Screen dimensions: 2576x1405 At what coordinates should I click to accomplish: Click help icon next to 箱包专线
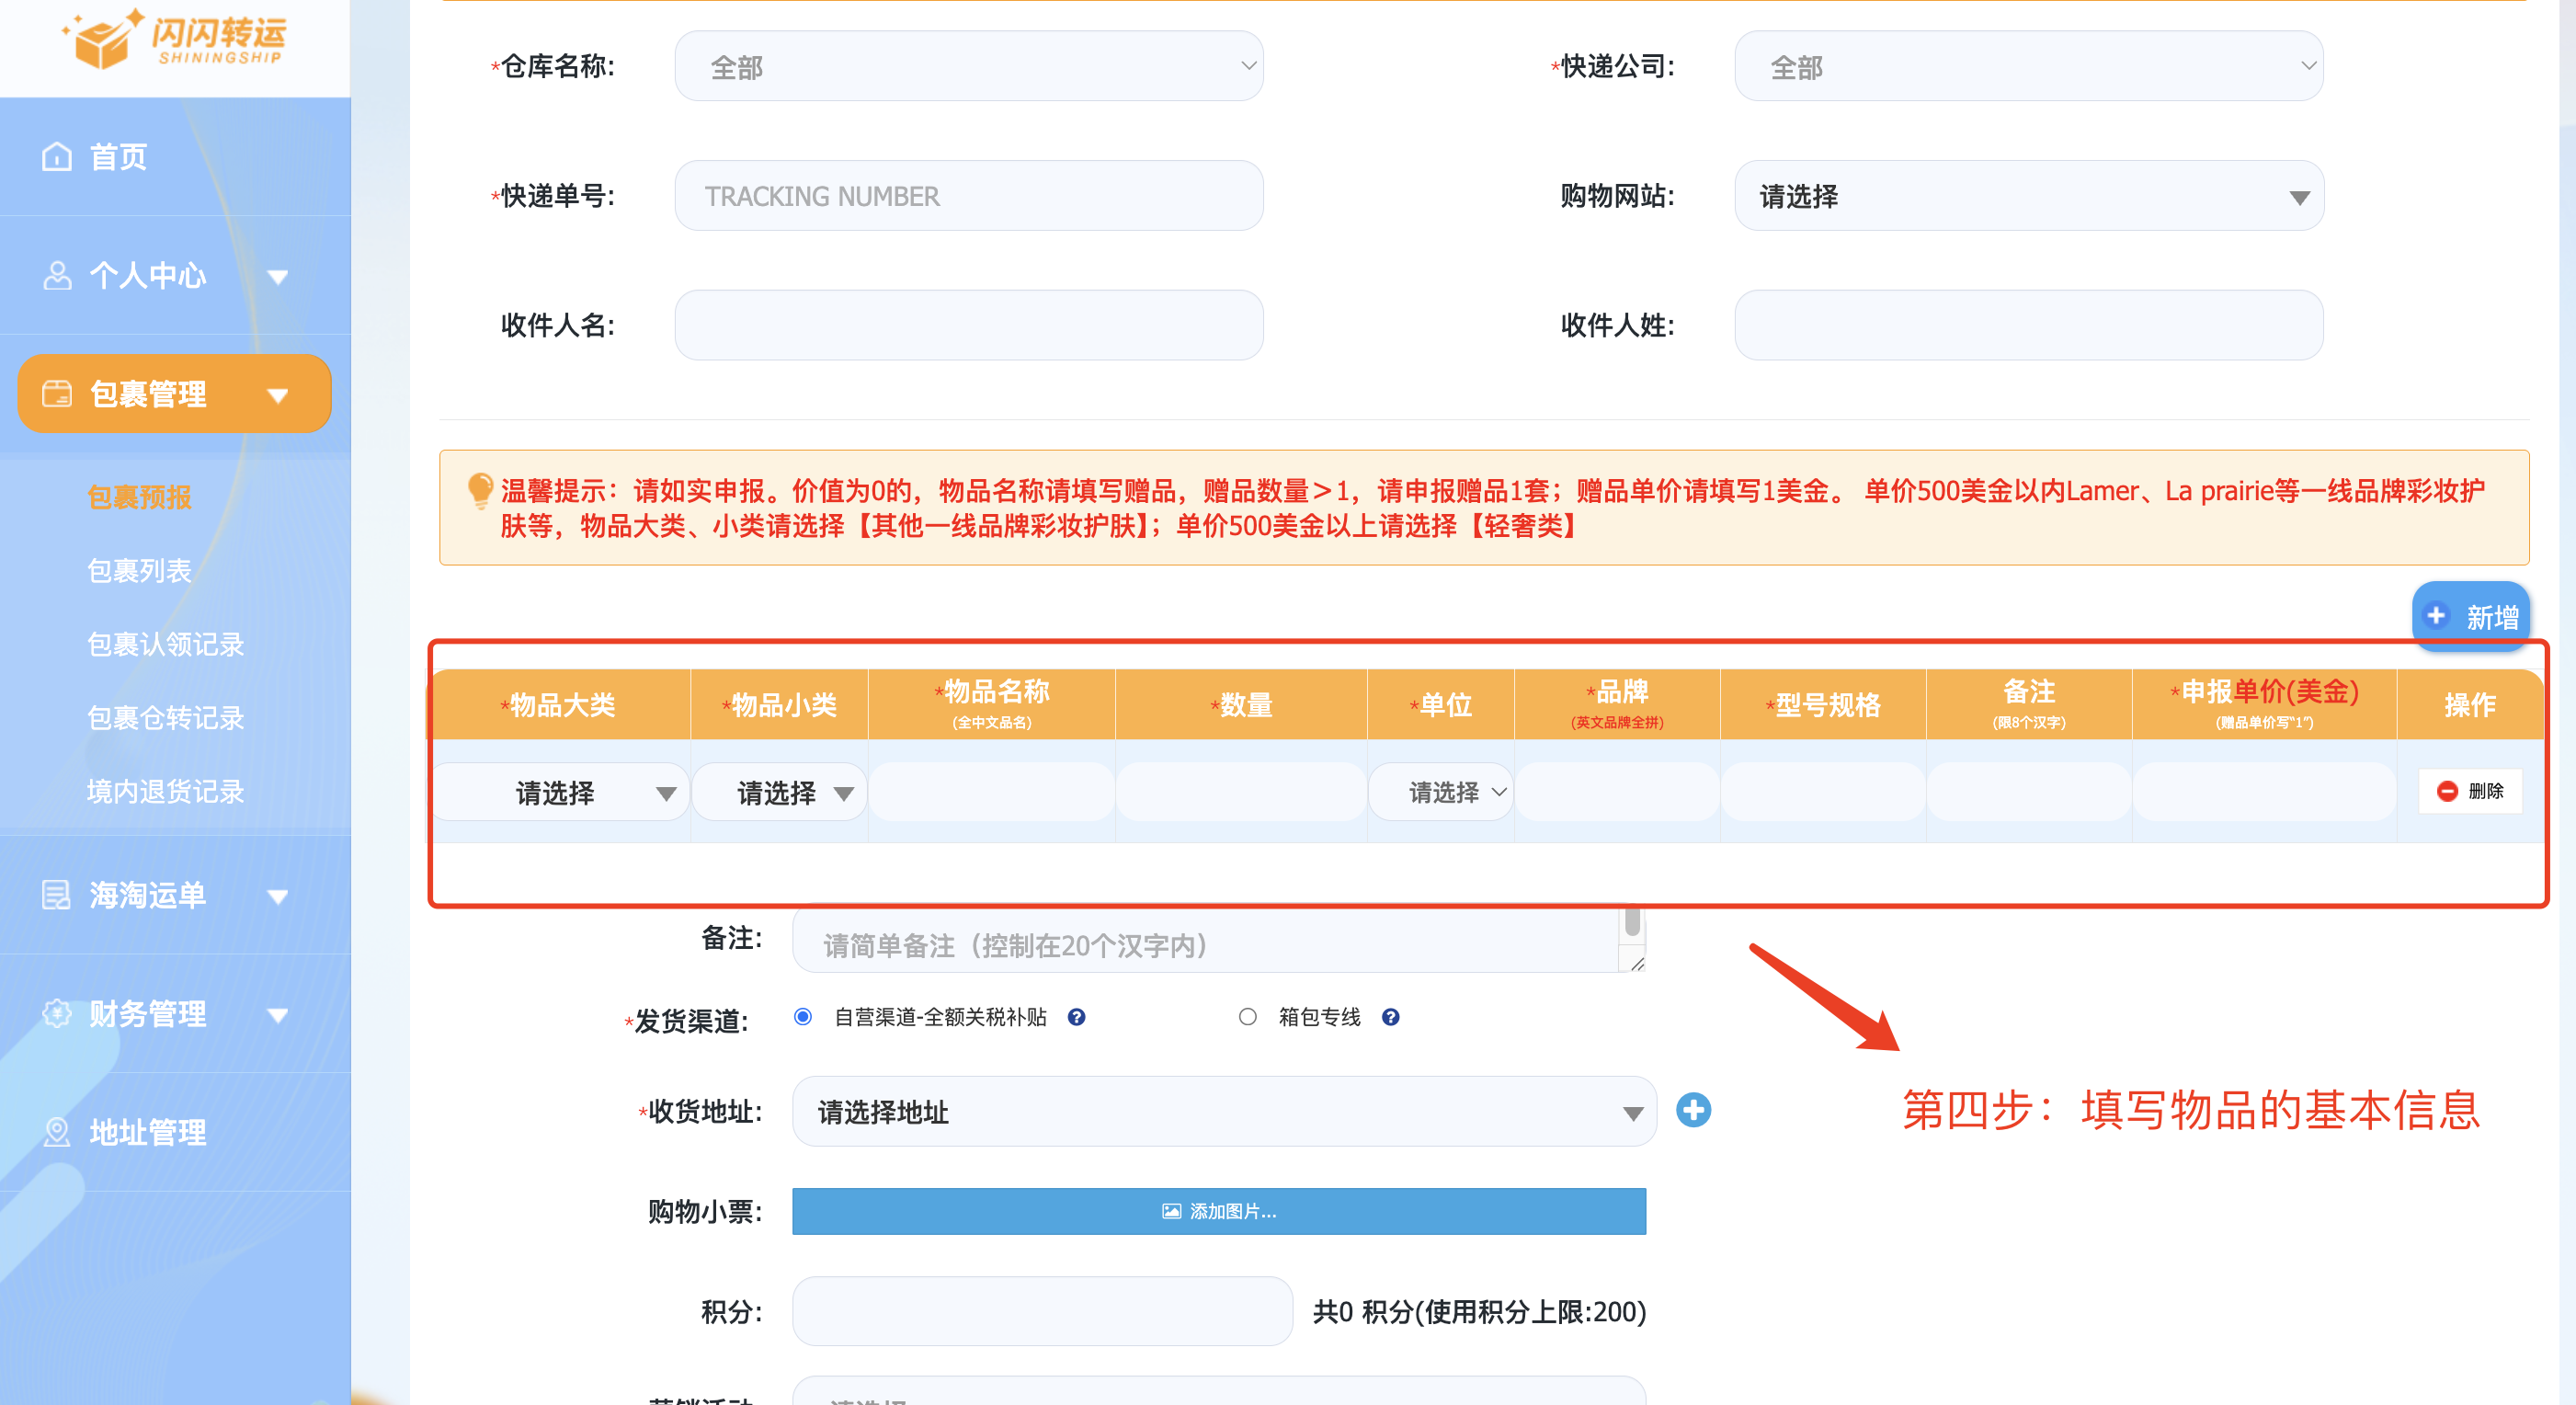[x=1390, y=1017]
